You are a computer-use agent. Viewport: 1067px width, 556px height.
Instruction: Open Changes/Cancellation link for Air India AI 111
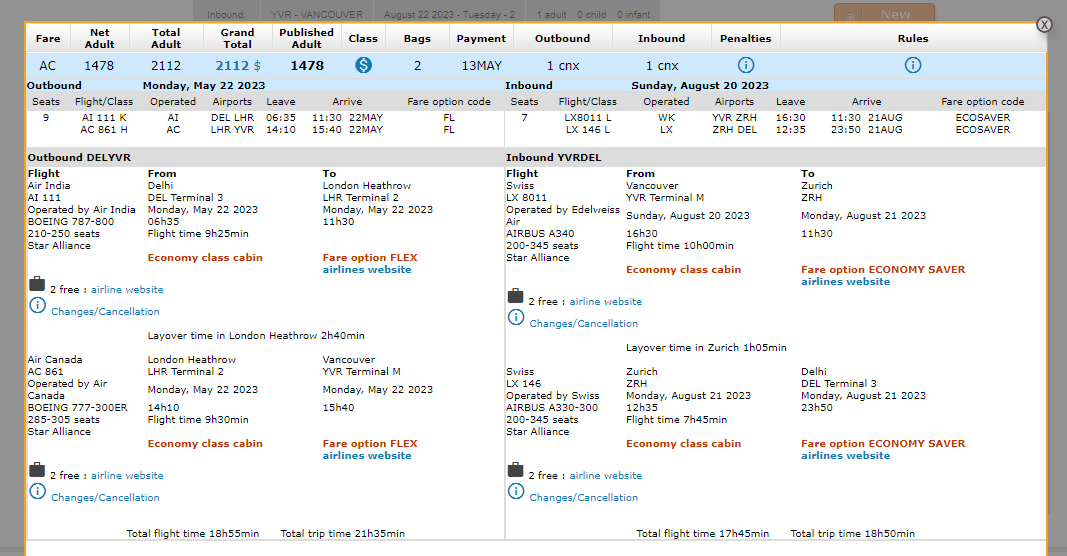105,312
